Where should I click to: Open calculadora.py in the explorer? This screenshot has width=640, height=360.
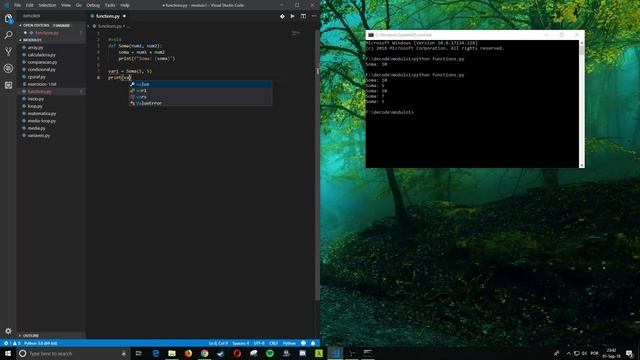point(41,55)
